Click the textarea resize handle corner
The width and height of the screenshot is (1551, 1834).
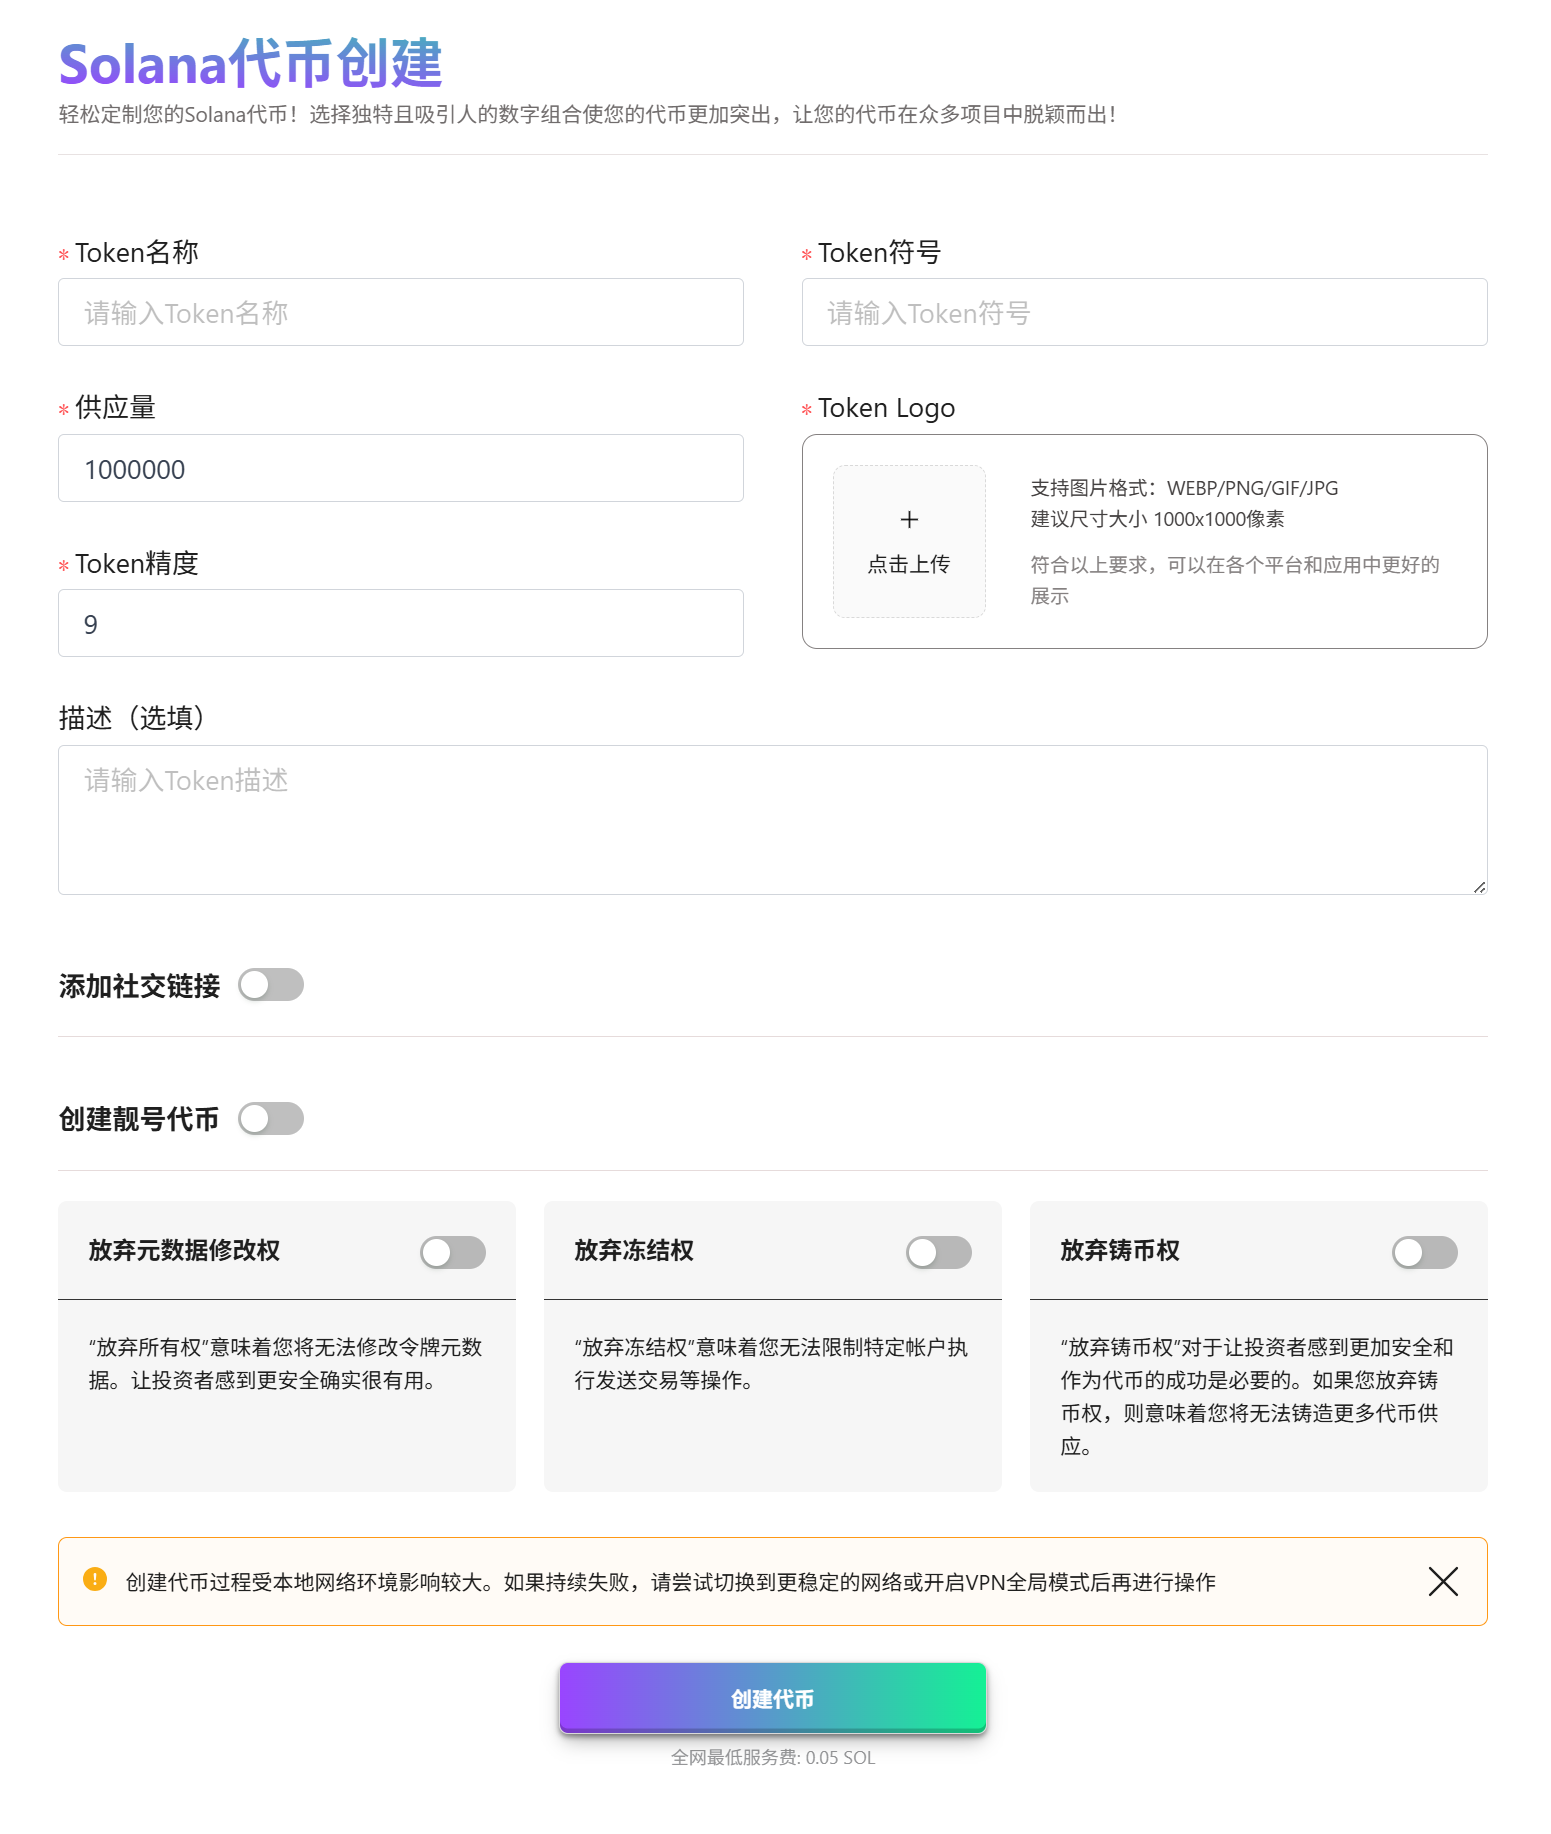click(1479, 886)
